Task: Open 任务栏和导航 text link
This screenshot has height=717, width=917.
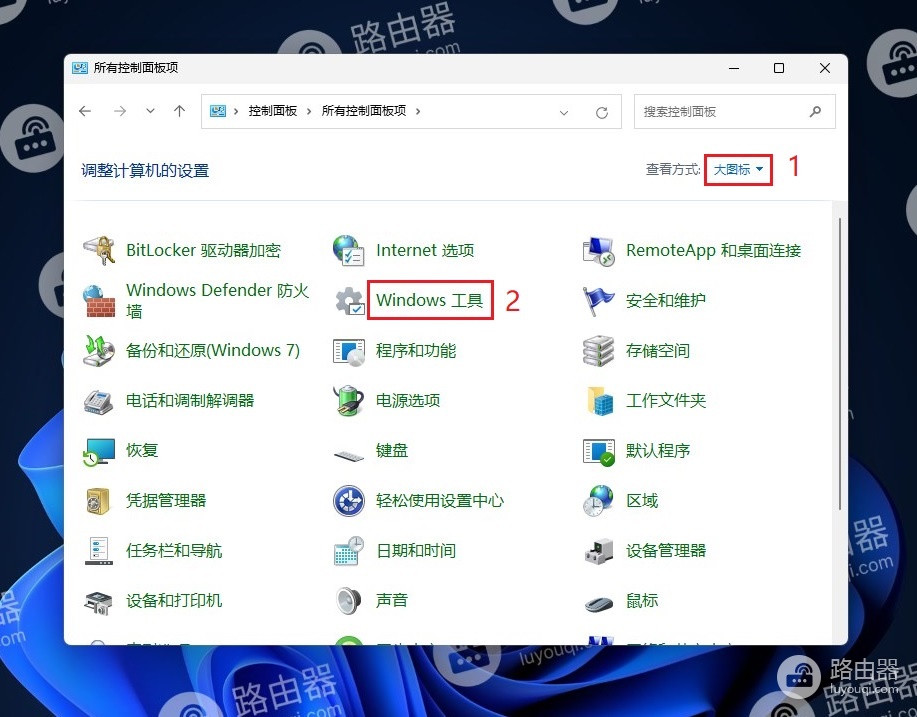Action: click(x=174, y=551)
